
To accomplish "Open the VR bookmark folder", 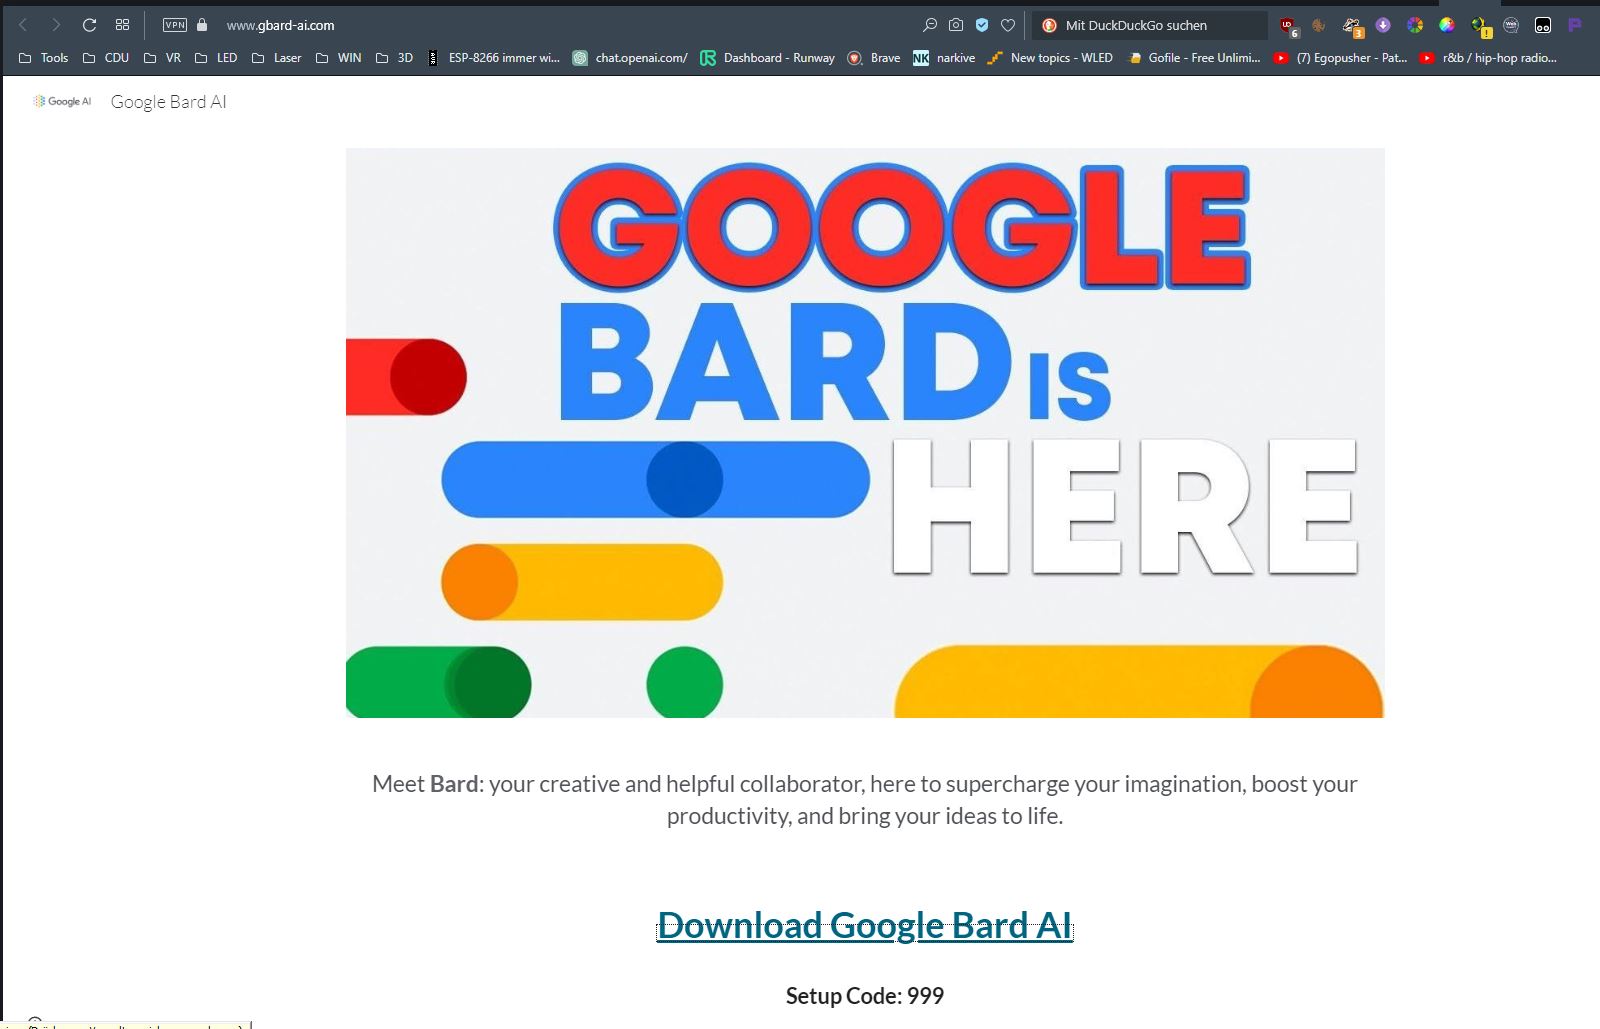I will tap(163, 58).
